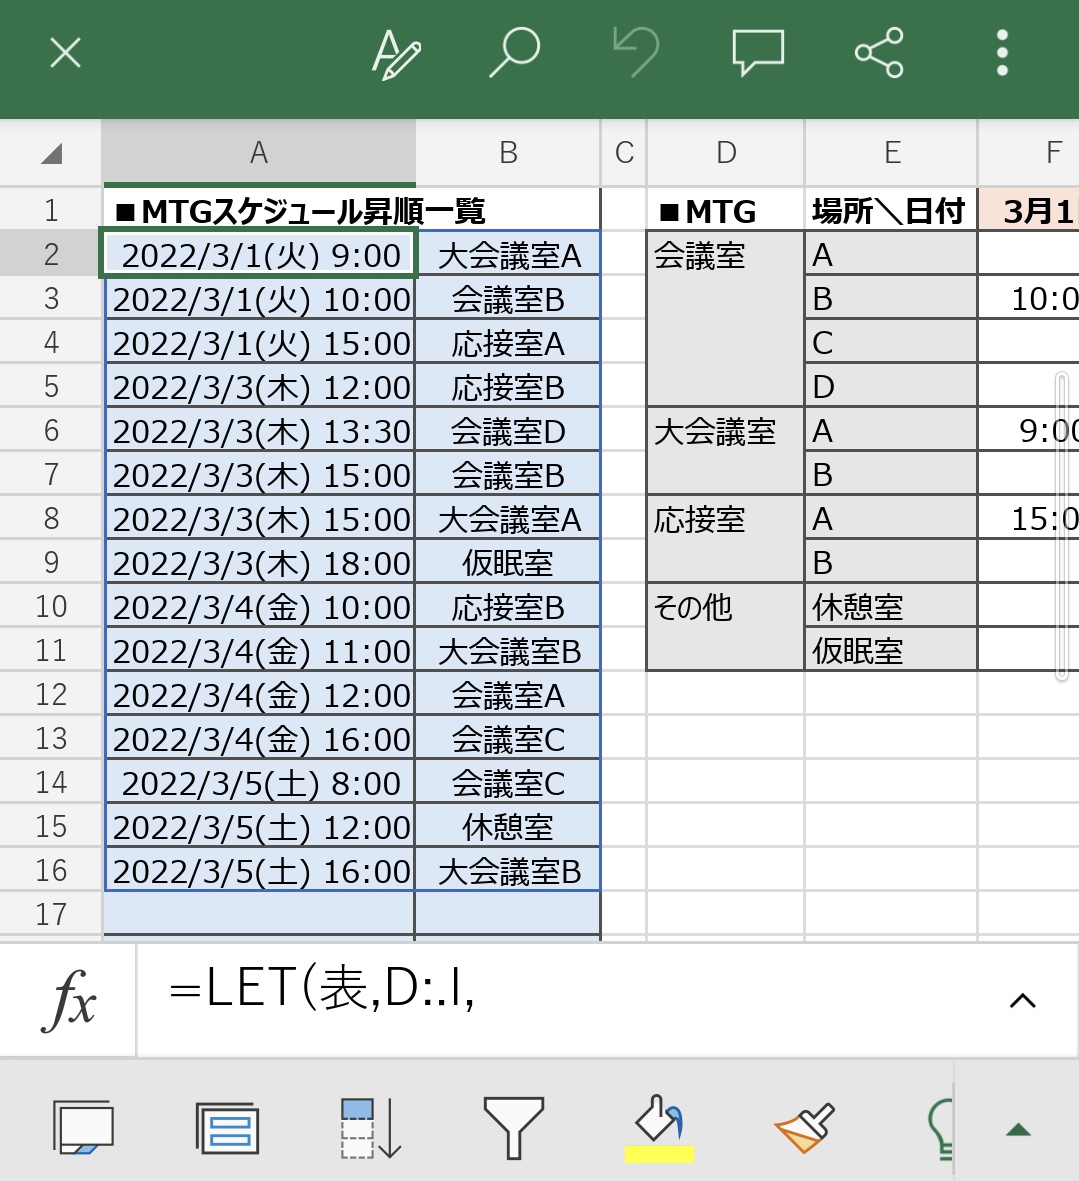Click the vertical scrollbar handle
1079x1181 pixels.
tap(1062, 526)
